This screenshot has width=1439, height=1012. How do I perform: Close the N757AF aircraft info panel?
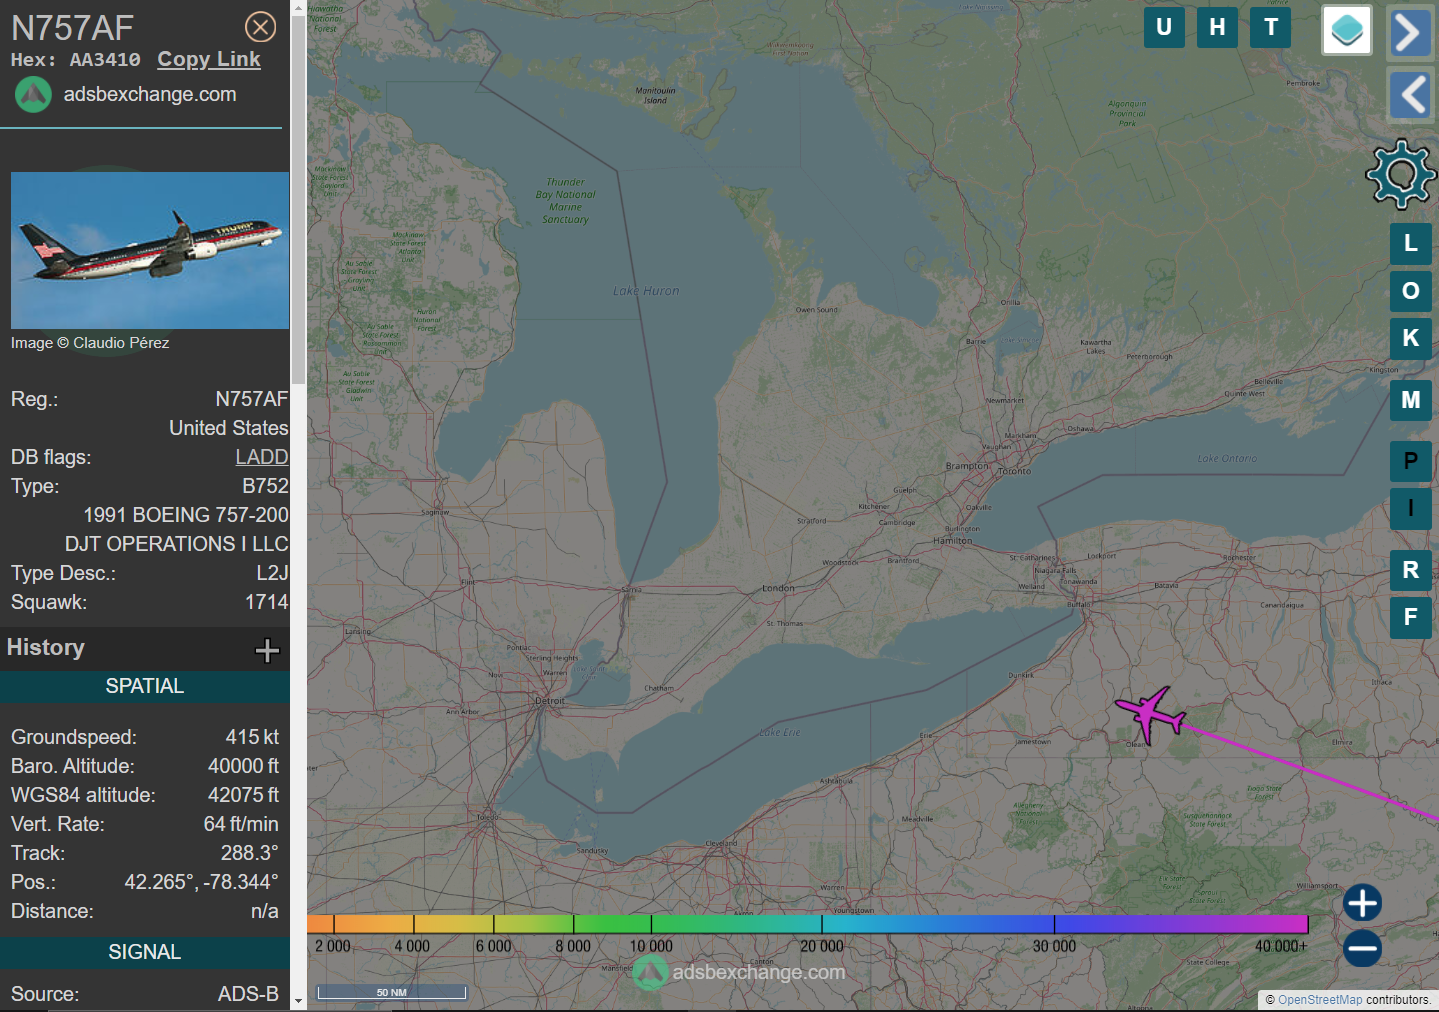click(x=260, y=27)
